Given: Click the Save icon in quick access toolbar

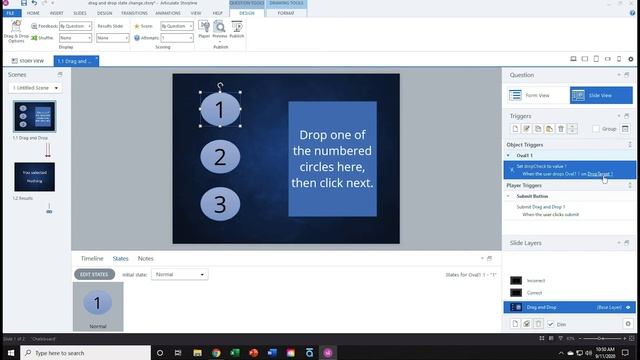Looking at the screenshot, I should tap(24, 3).
